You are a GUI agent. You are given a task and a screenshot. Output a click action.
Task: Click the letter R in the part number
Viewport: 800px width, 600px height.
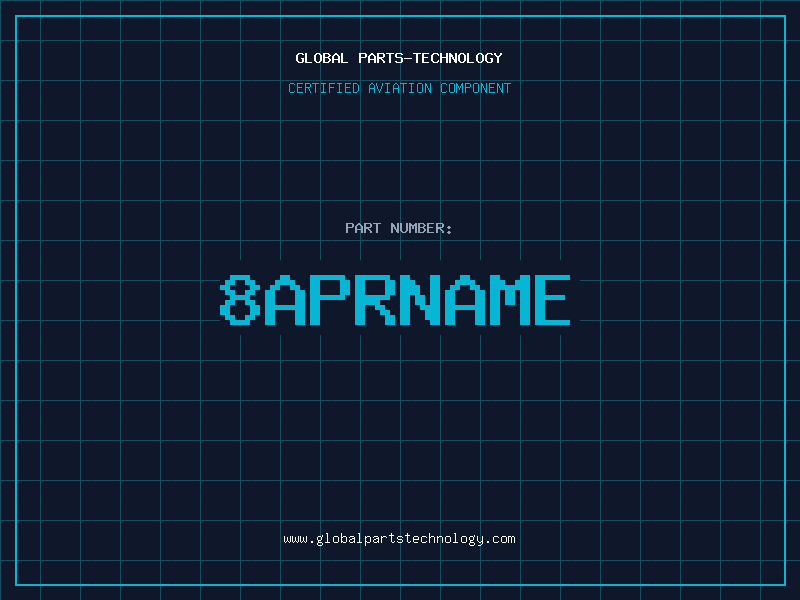(x=374, y=300)
